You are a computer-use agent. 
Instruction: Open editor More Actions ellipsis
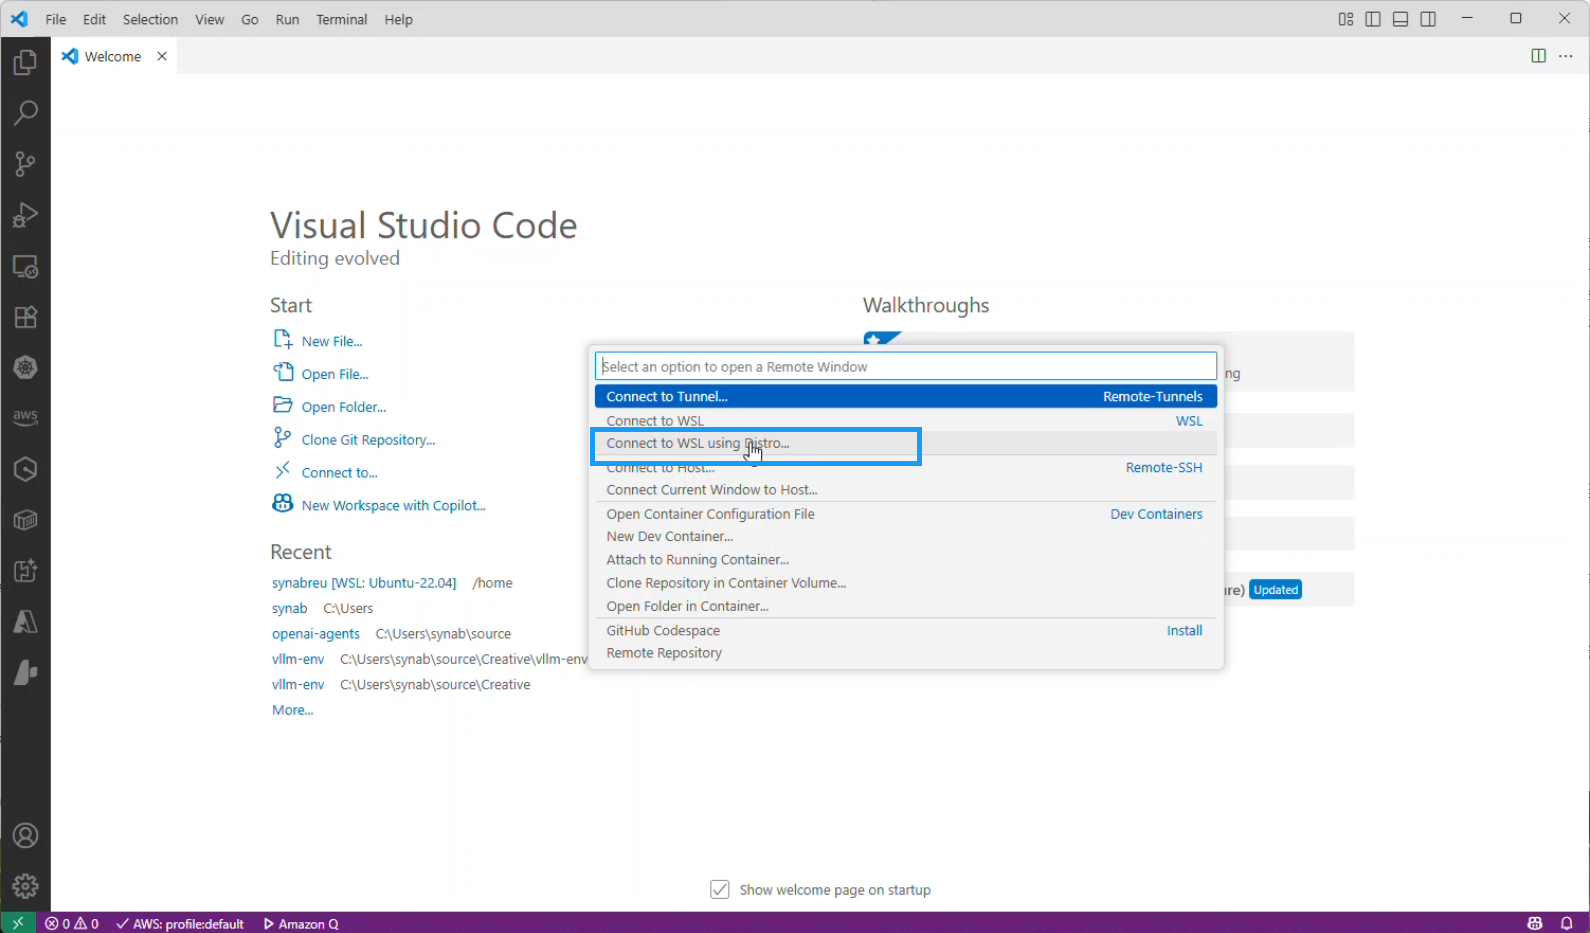pyautogui.click(x=1566, y=56)
